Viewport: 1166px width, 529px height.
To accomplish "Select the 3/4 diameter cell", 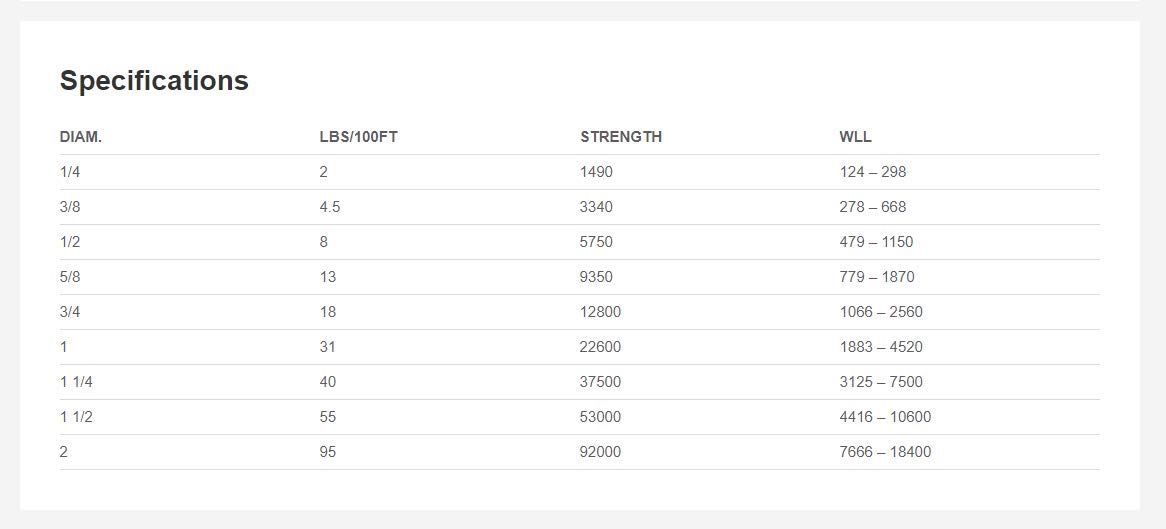I will (70, 312).
